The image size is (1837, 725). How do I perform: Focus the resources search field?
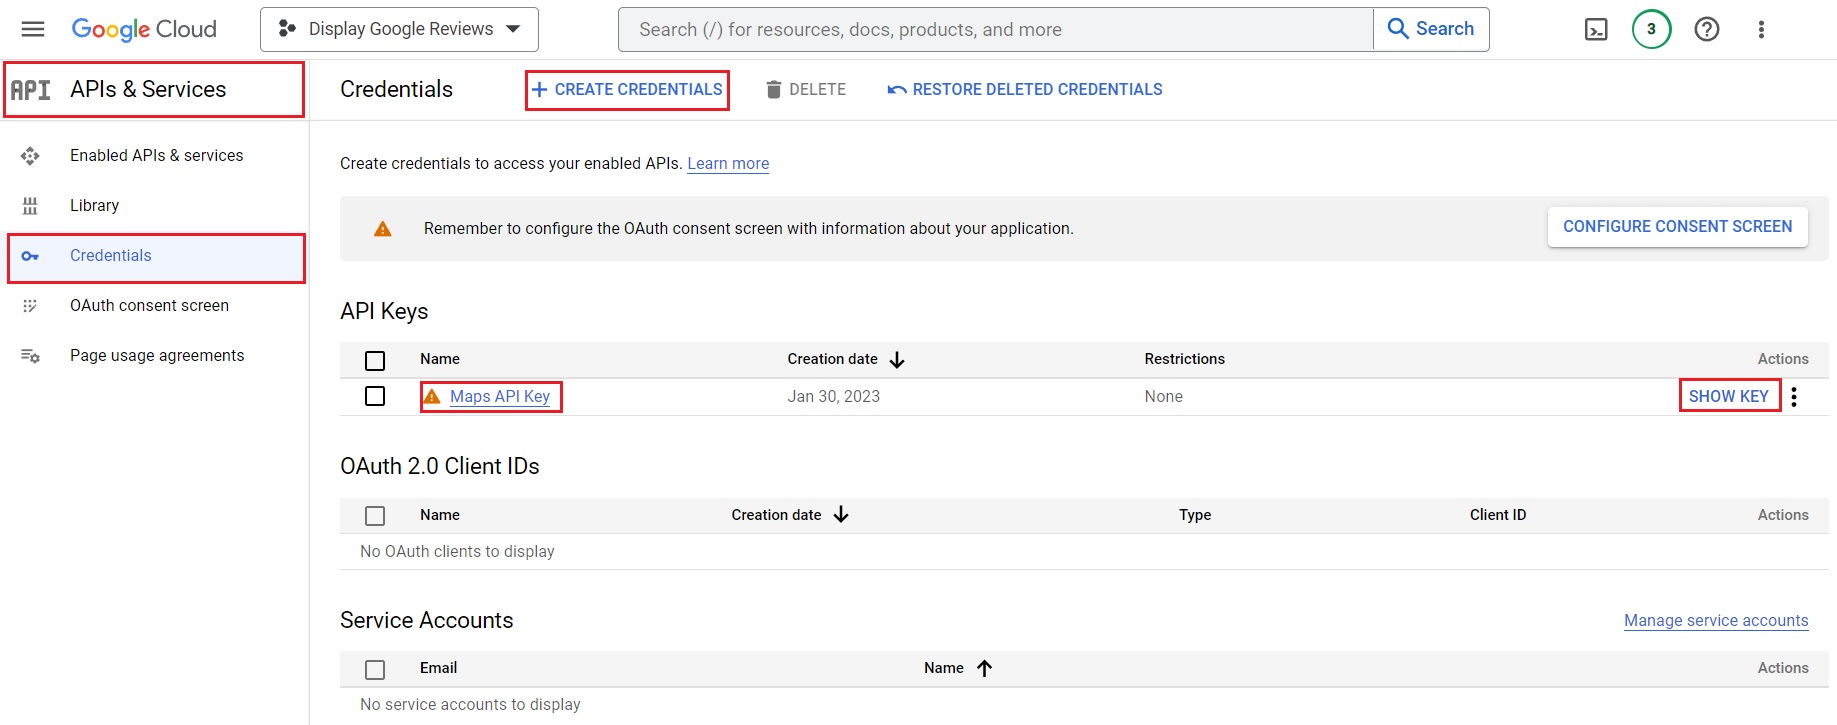point(996,29)
